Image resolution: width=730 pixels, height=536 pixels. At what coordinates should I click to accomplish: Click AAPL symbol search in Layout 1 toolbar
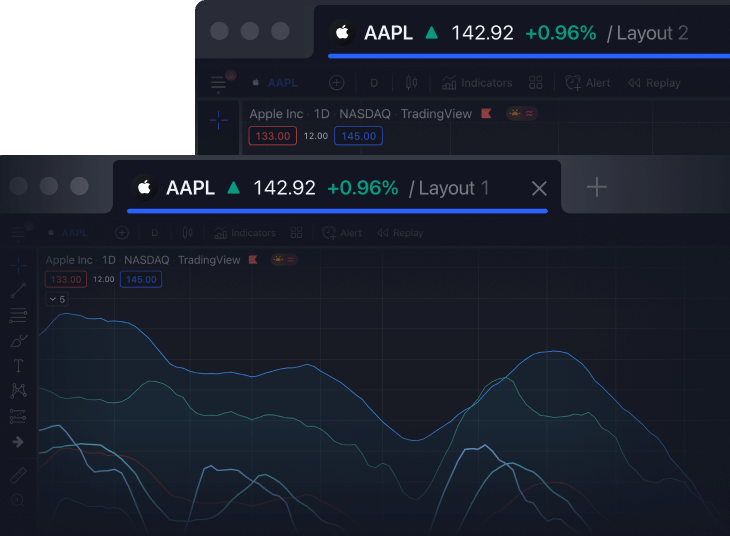tap(74, 233)
